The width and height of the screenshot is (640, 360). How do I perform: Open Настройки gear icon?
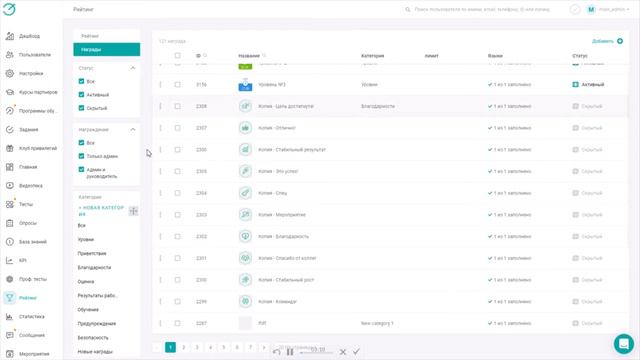(10, 73)
